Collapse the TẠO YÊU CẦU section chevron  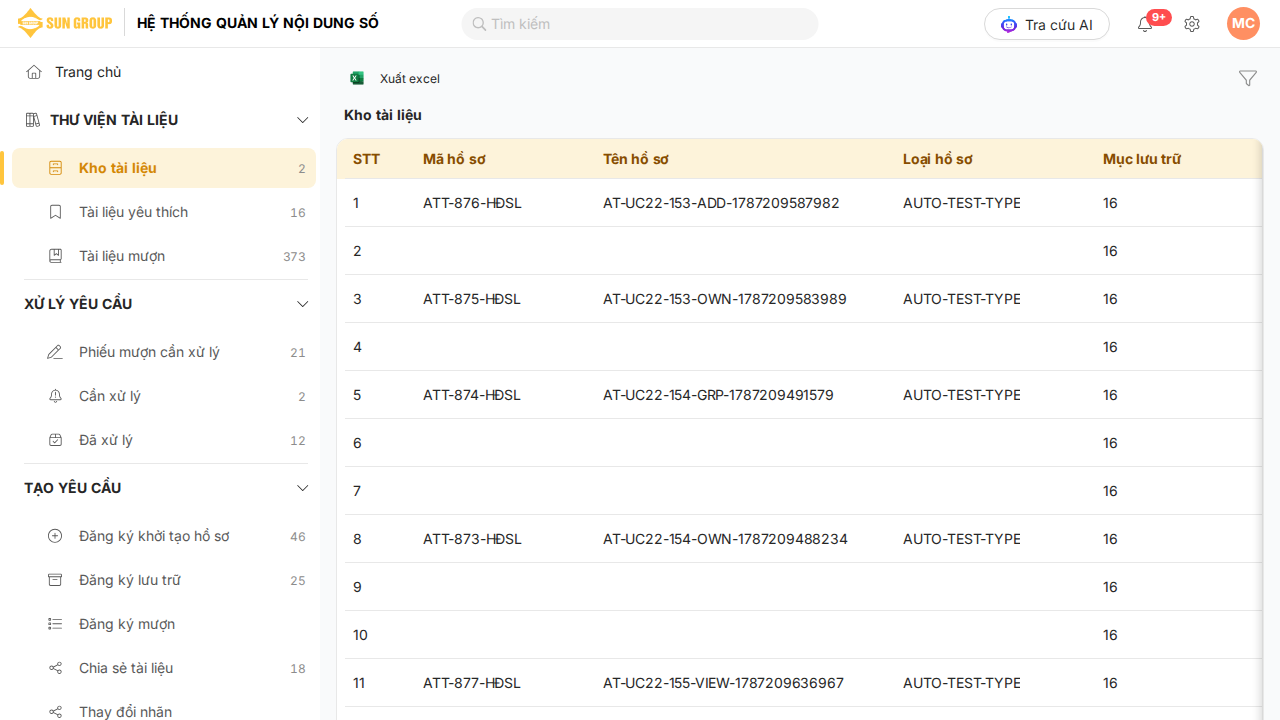pos(303,488)
